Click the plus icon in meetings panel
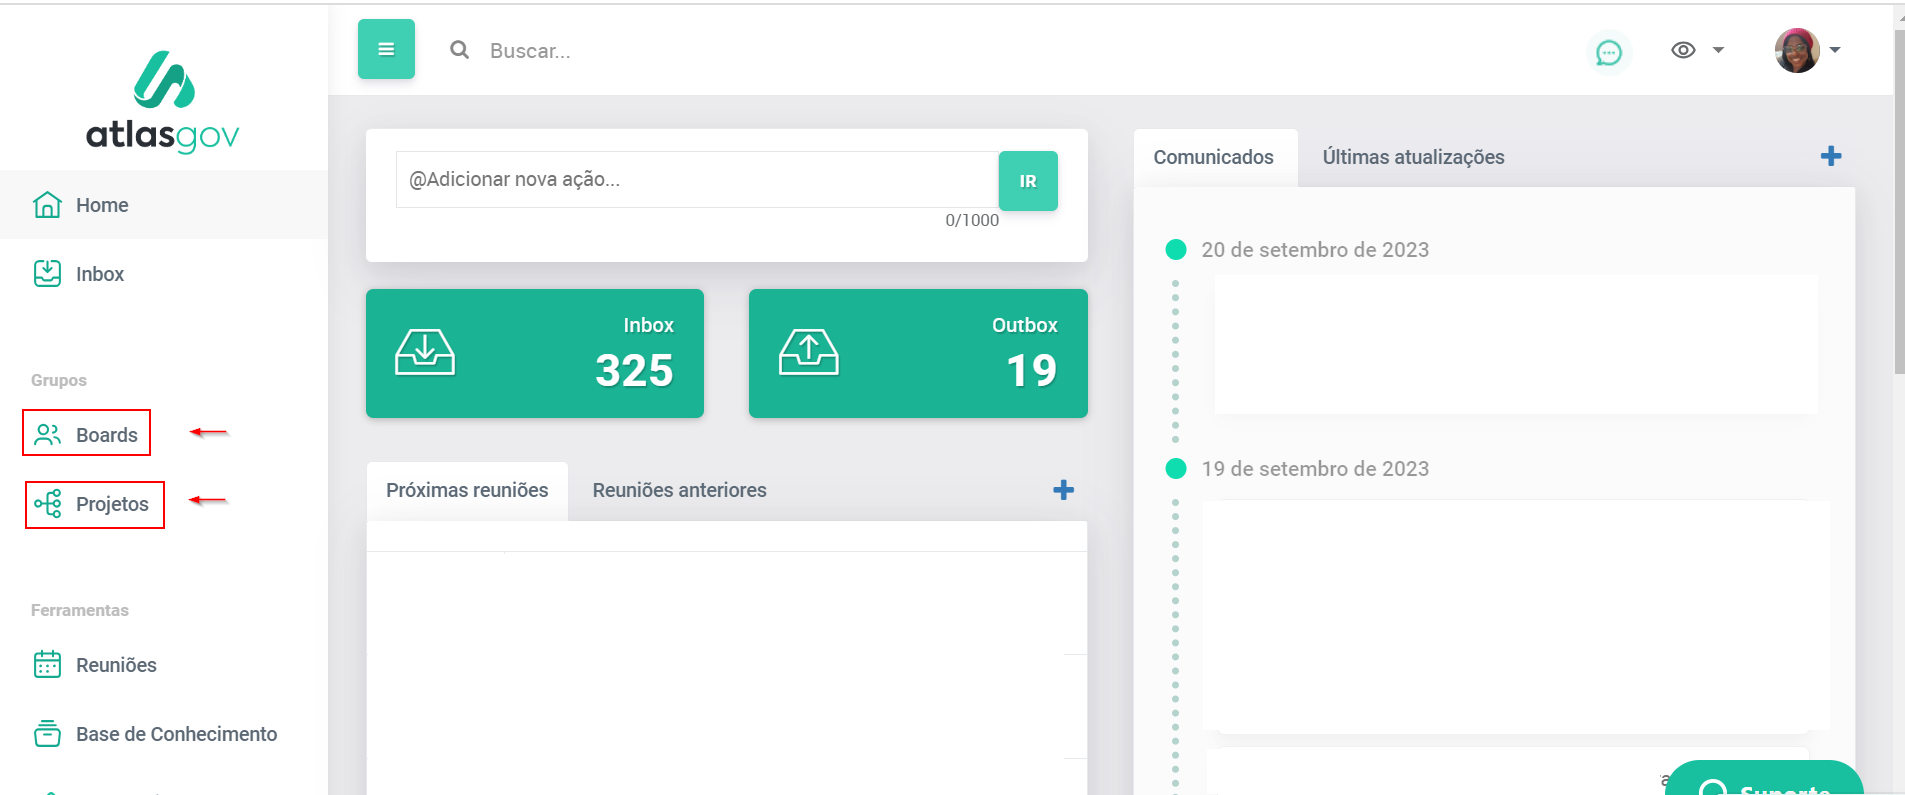Screen dimensions: 1905x795 tap(1064, 489)
